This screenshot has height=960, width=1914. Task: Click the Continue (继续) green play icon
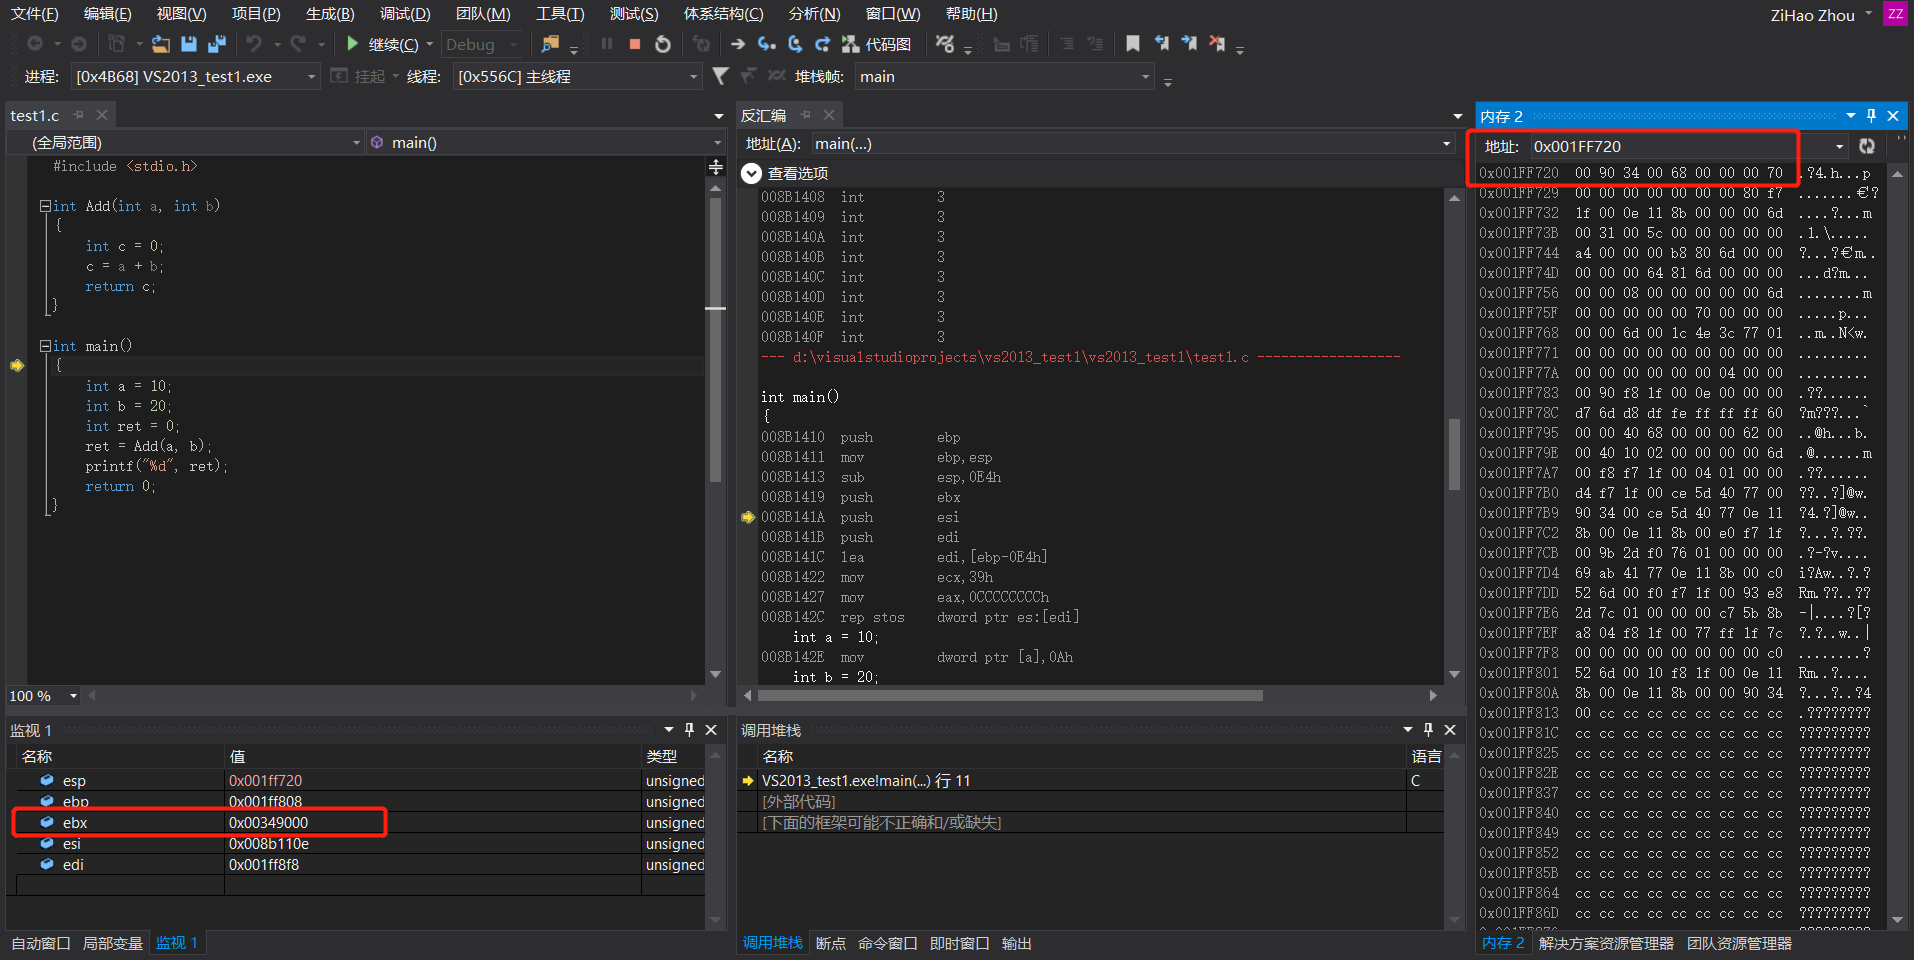coord(352,44)
